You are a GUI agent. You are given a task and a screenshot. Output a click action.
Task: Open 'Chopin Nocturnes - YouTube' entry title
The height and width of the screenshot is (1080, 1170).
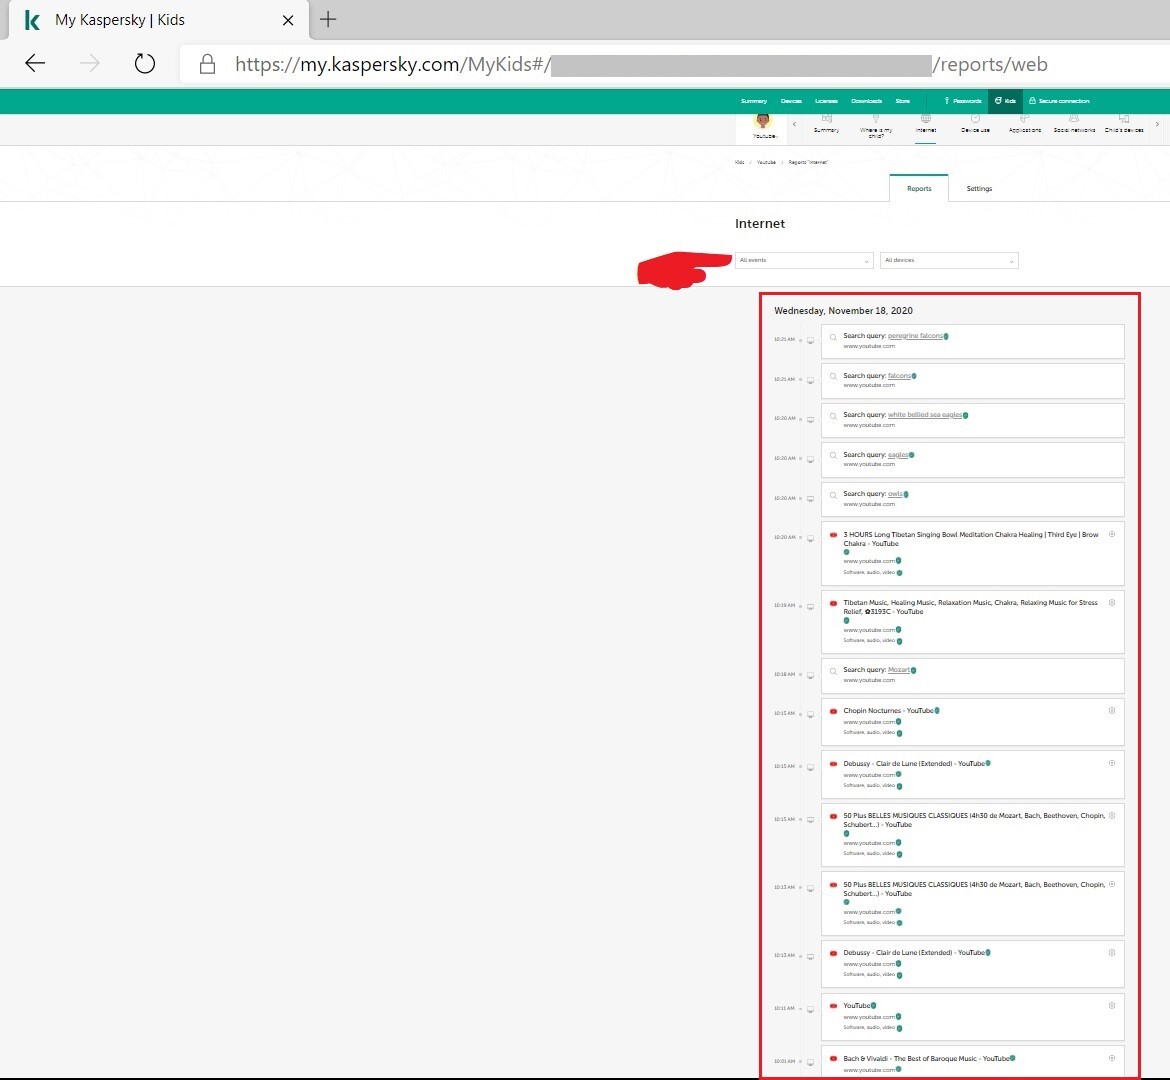click(888, 711)
